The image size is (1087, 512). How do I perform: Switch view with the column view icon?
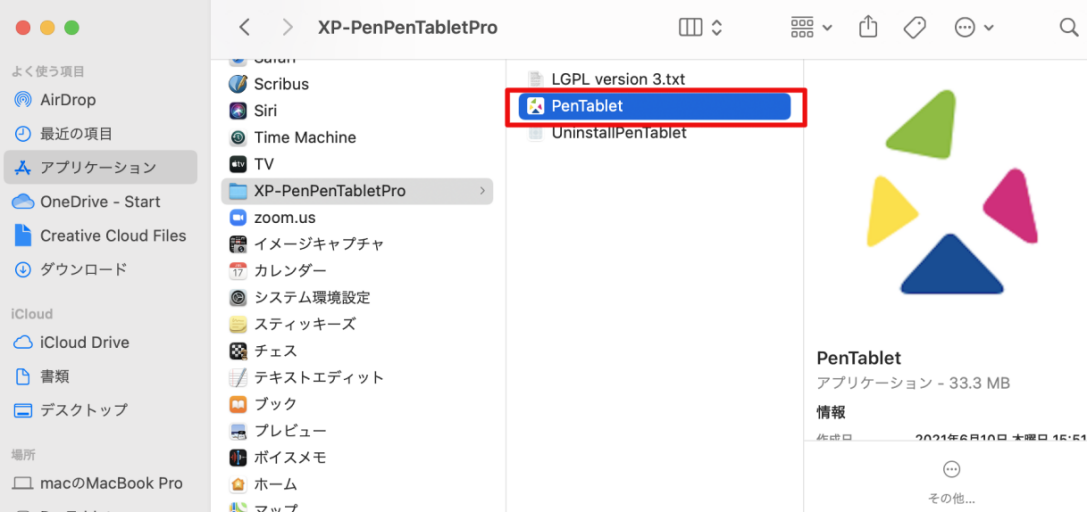coord(690,28)
